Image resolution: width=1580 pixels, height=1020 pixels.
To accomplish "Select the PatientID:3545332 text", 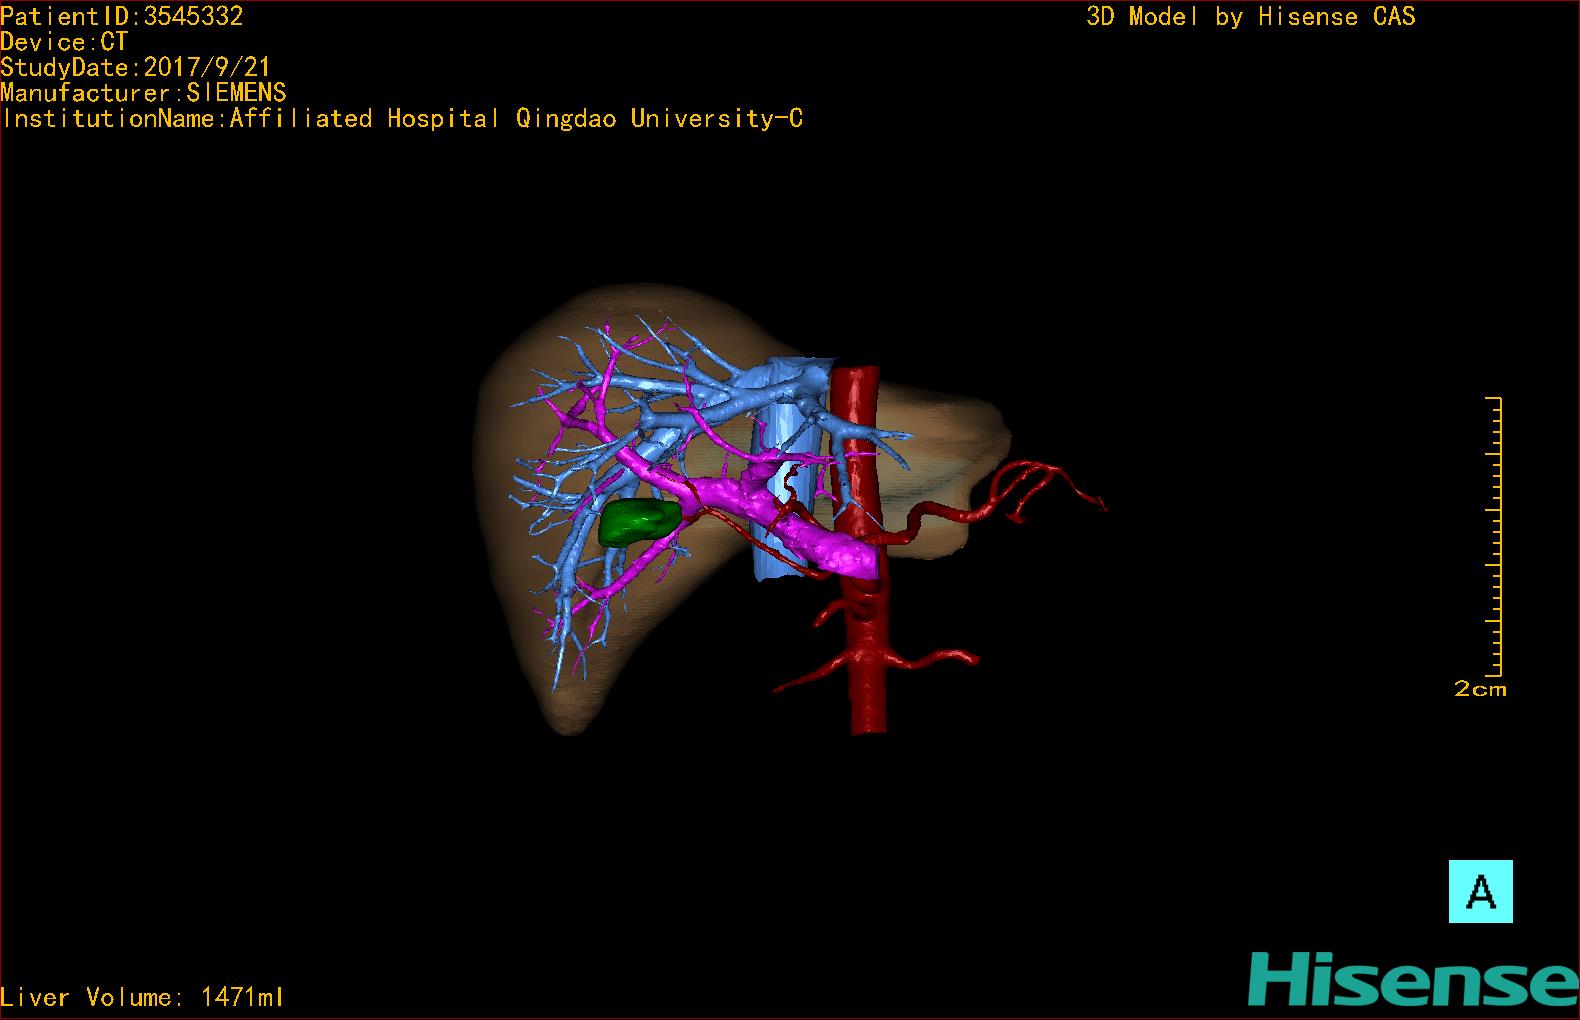I will [x=122, y=16].
